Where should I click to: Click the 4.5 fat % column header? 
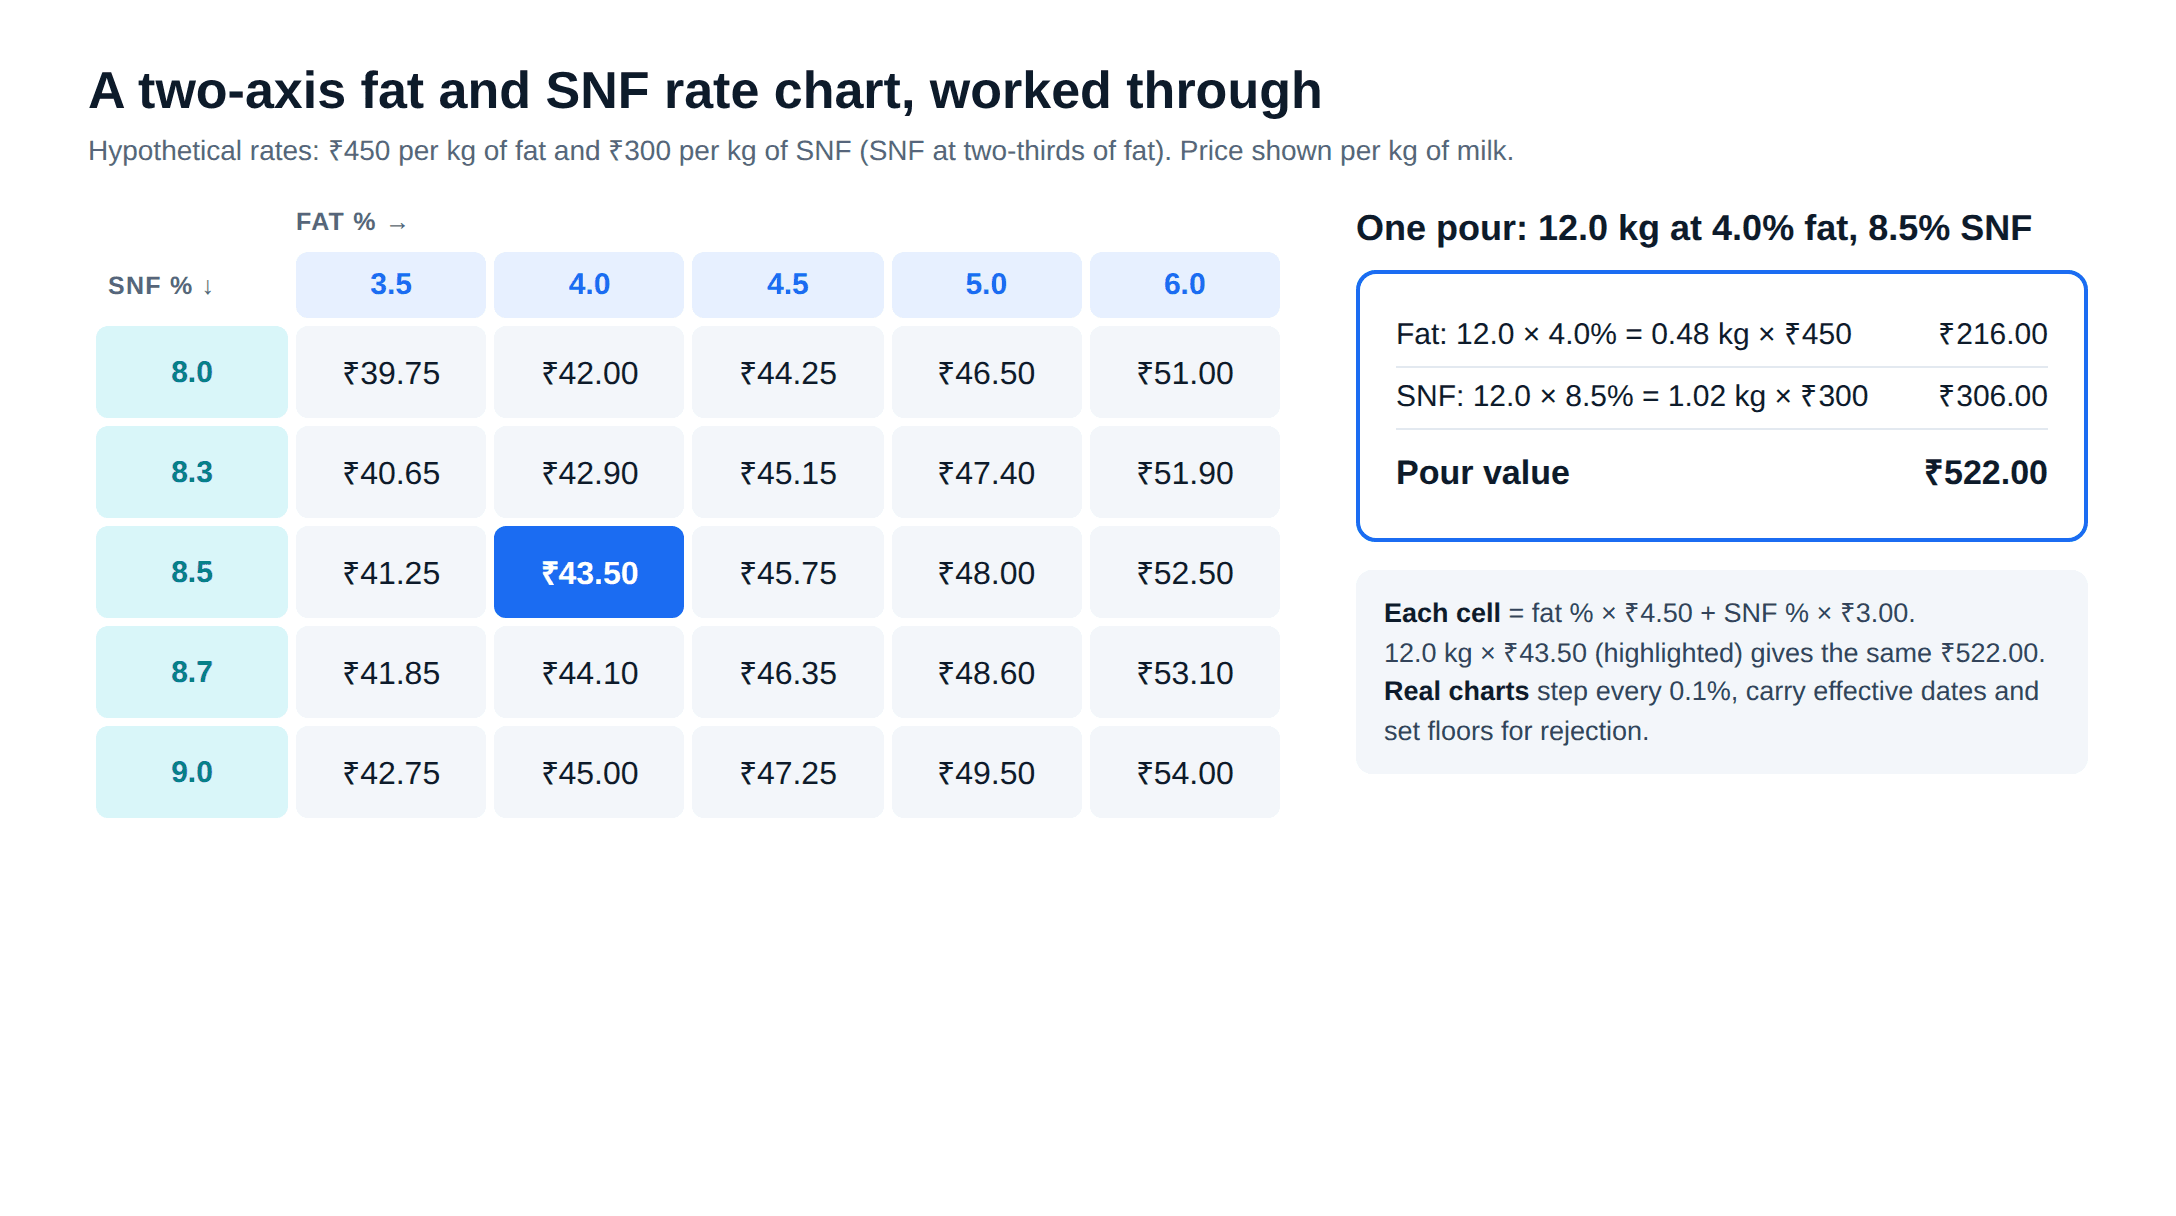point(788,285)
